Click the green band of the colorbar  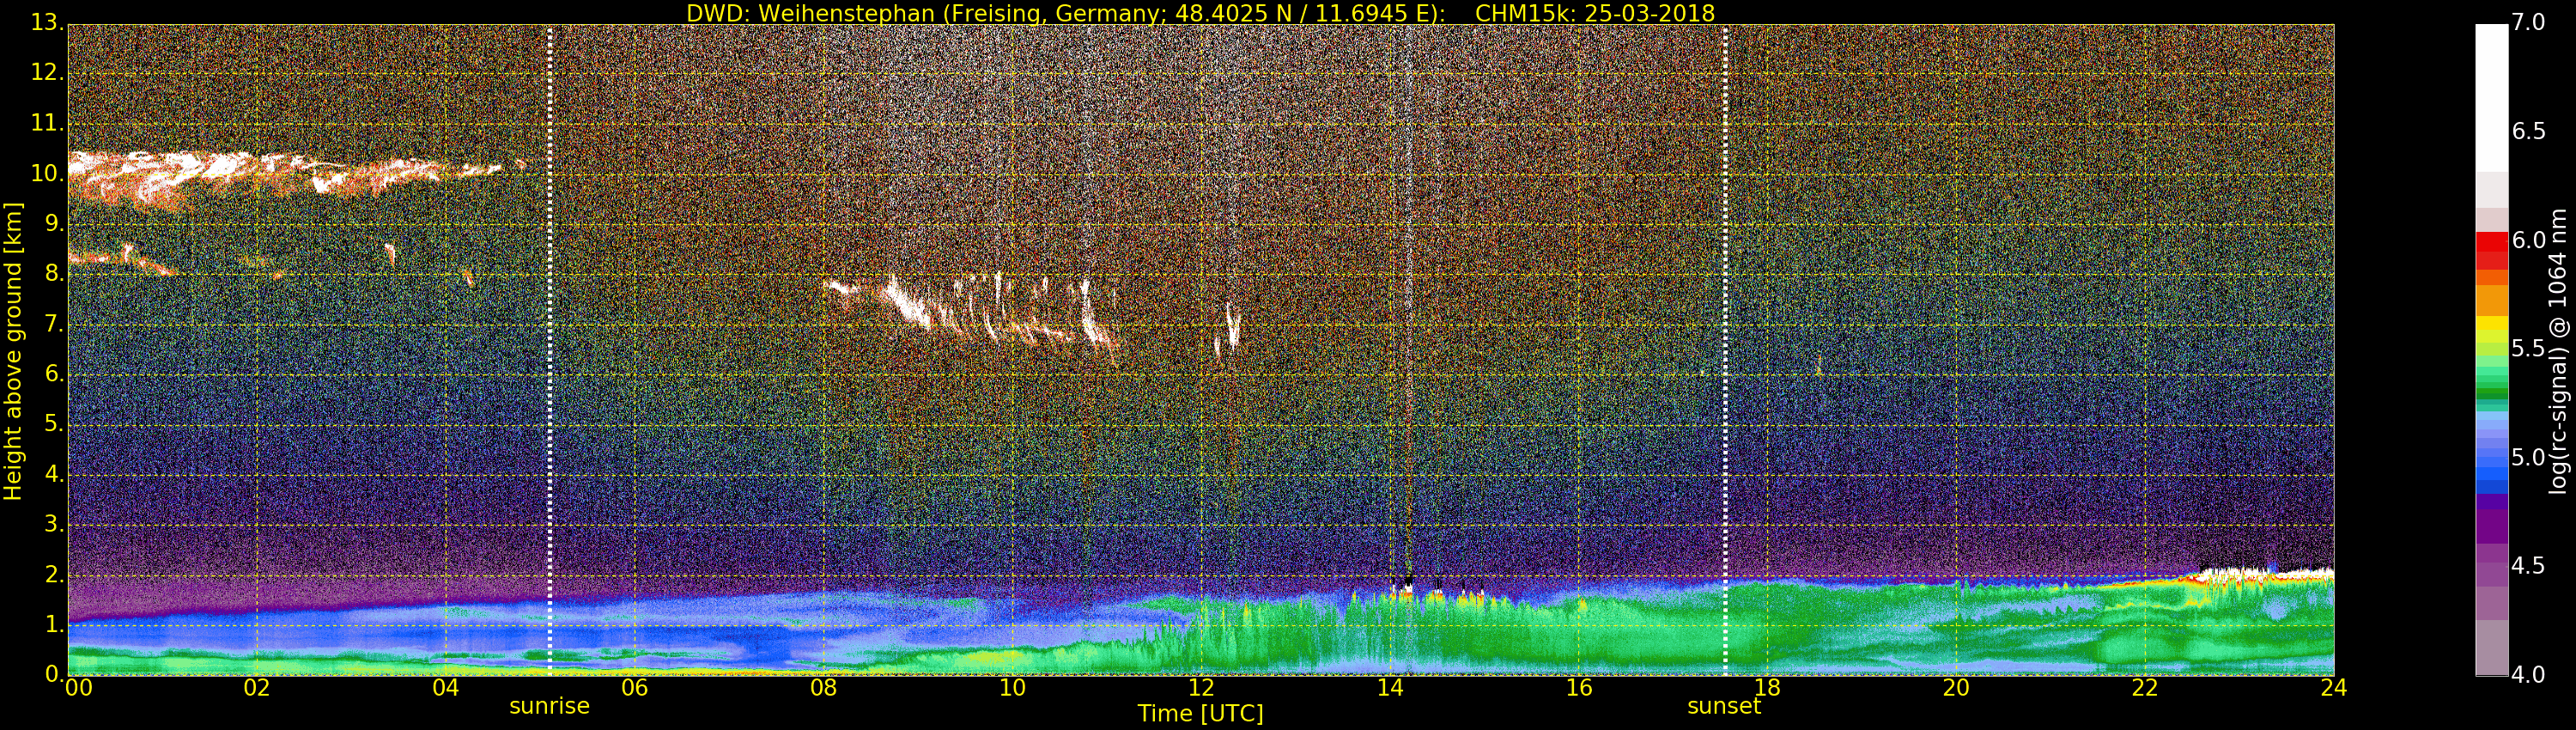point(2491,378)
